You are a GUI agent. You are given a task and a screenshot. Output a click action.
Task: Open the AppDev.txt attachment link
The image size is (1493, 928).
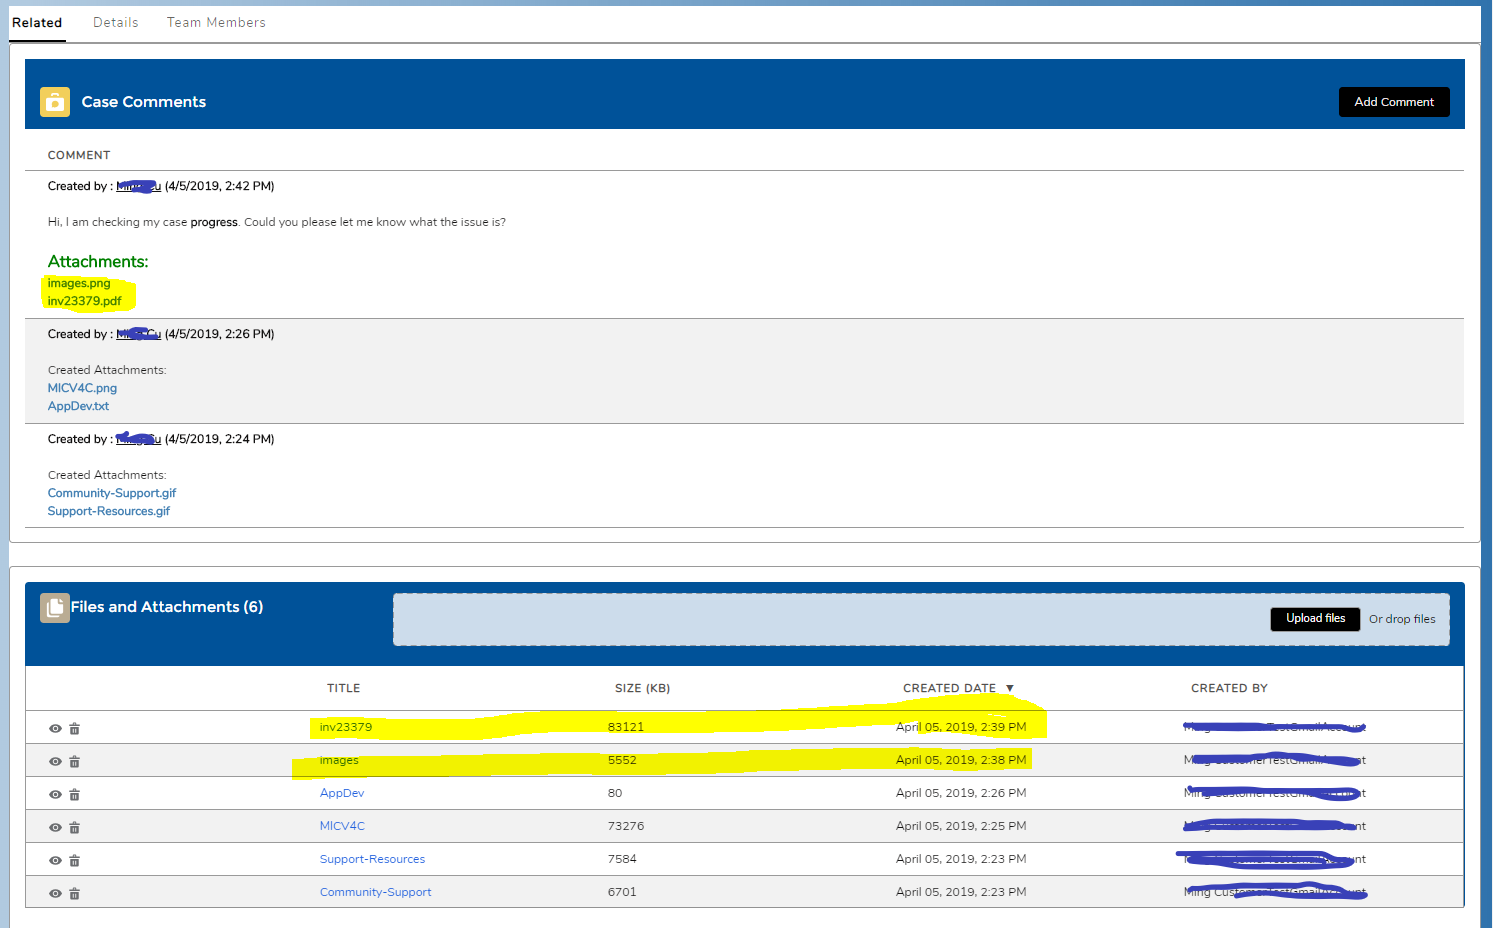point(78,406)
